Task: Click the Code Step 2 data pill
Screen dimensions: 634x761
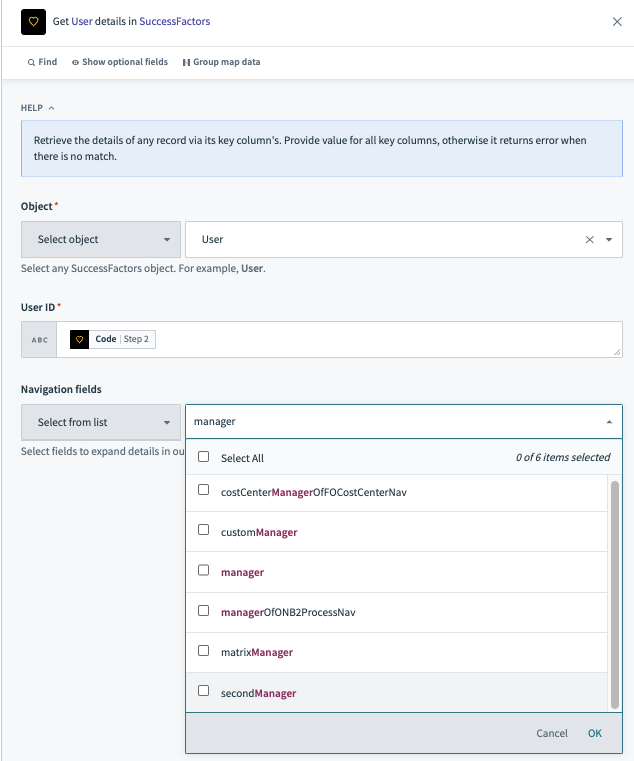Action: click(113, 339)
